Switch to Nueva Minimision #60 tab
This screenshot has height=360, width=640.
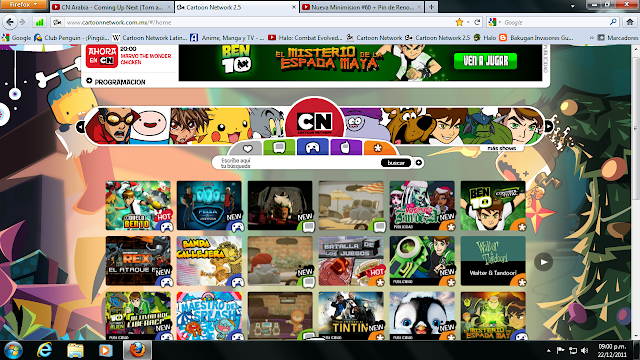(362, 7)
